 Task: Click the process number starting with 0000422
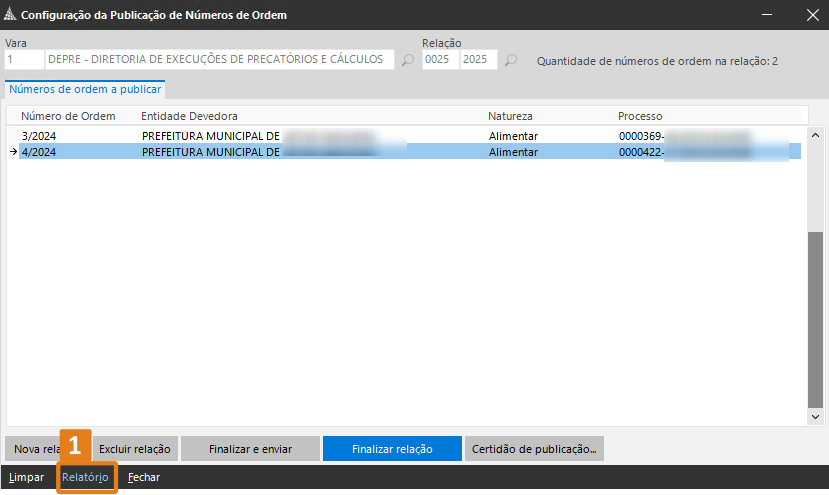(x=685, y=152)
